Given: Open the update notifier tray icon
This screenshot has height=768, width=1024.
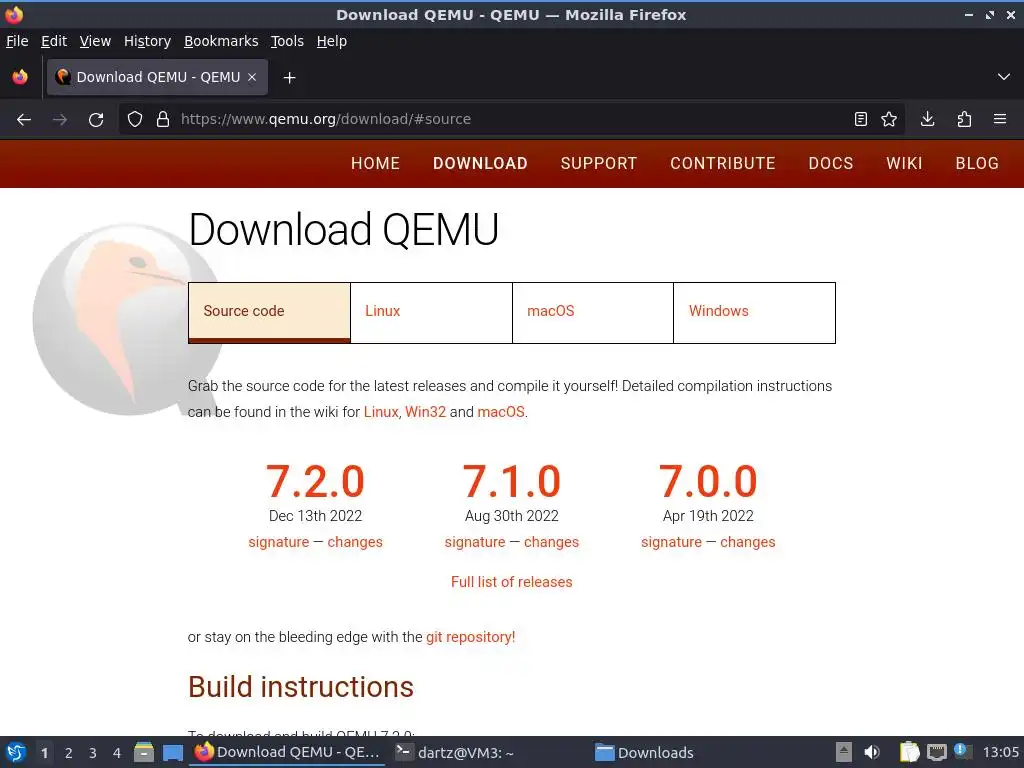Looking at the screenshot, I should [962, 752].
